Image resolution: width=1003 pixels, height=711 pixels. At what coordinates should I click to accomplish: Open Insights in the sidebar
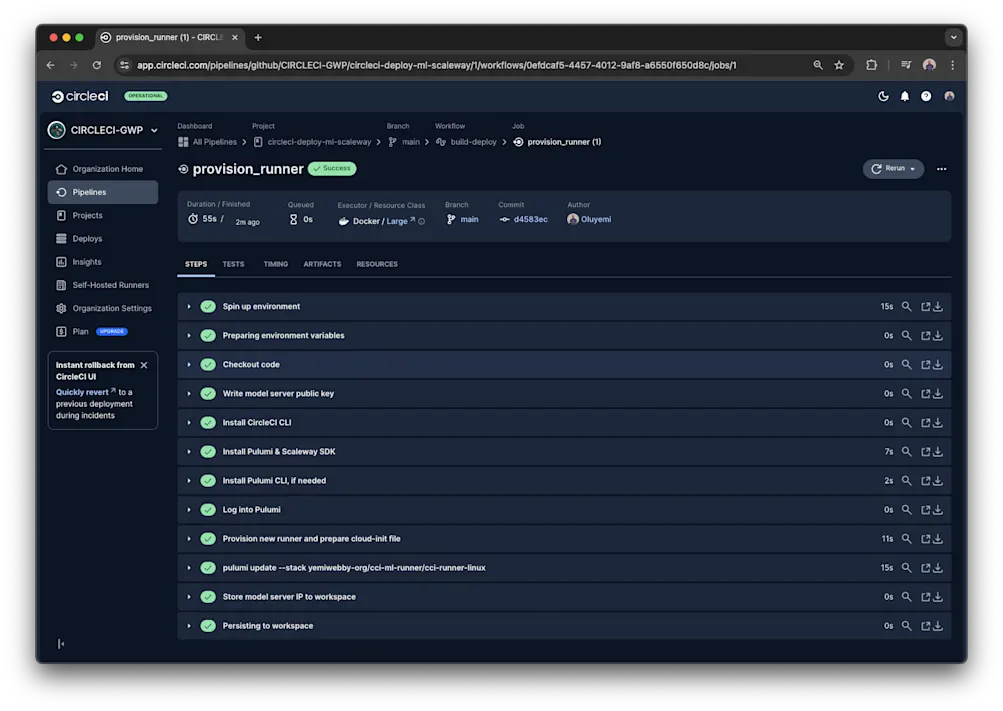(x=102, y=262)
